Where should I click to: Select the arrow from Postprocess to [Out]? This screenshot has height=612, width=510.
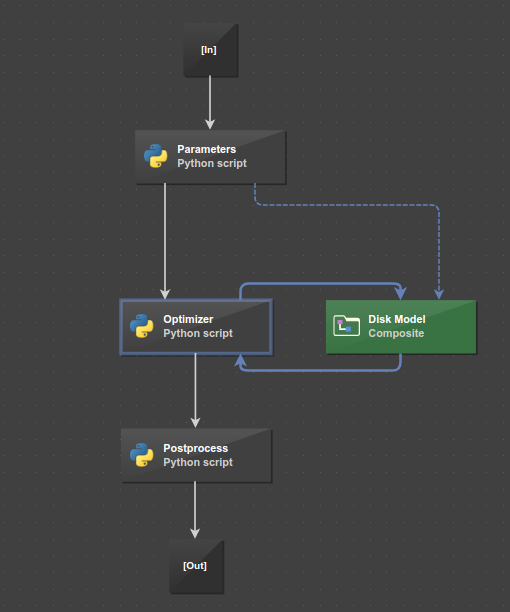tap(195, 507)
